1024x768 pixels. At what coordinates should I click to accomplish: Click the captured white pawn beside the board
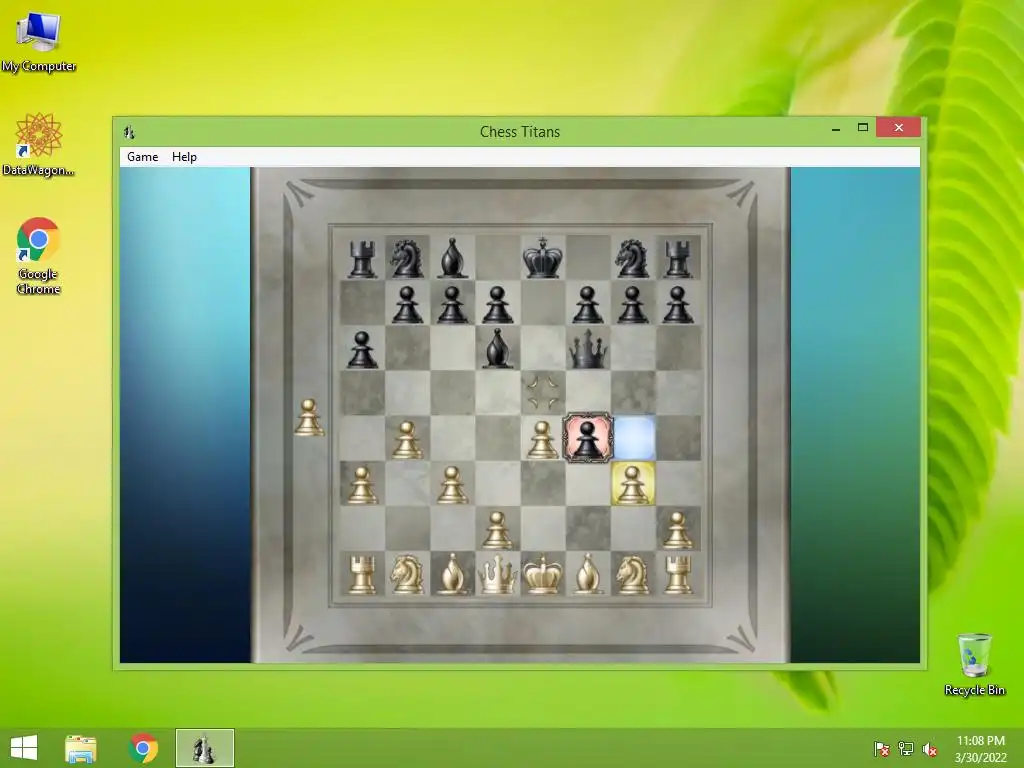[309, 417]
